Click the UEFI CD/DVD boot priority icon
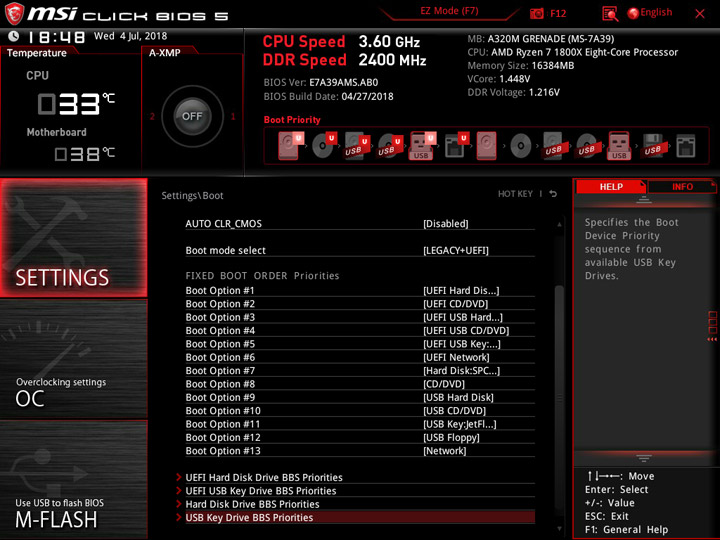720x540 pixels. (x=324, y=146)
